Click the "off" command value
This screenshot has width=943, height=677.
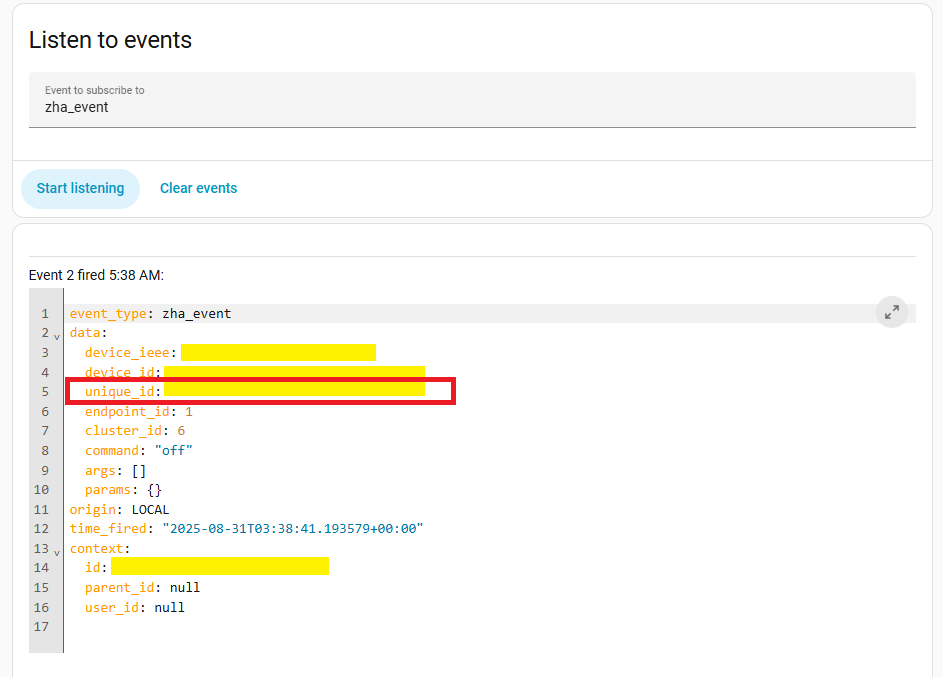(x=173, y=450)
